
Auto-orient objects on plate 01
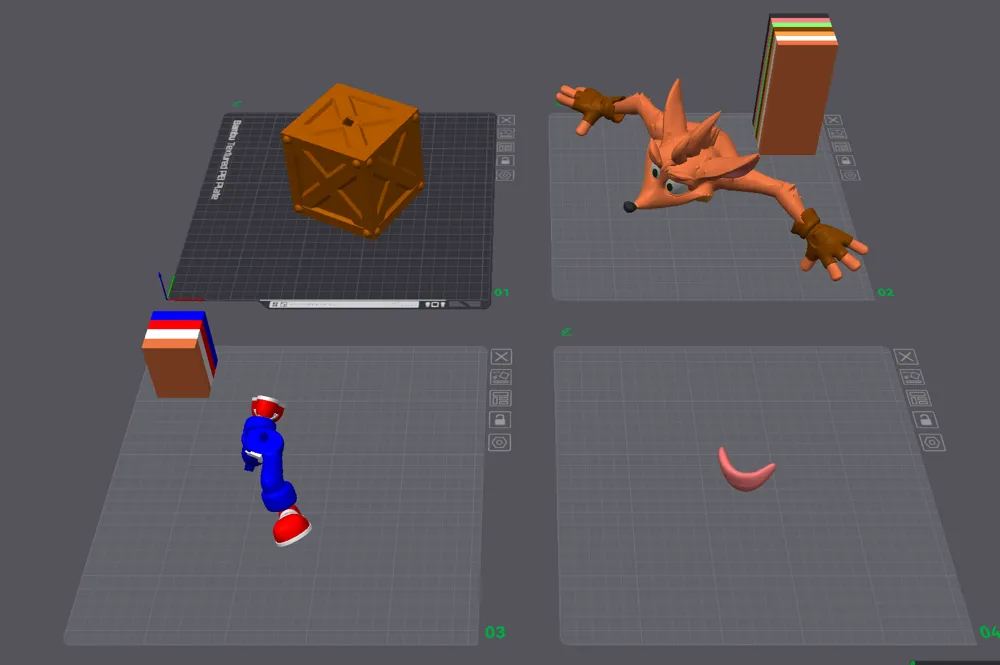point(506,133)
